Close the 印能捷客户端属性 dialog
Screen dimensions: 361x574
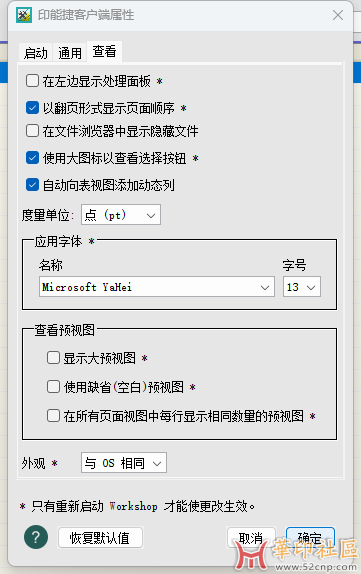pyautogui.click(x=338, y=15)
